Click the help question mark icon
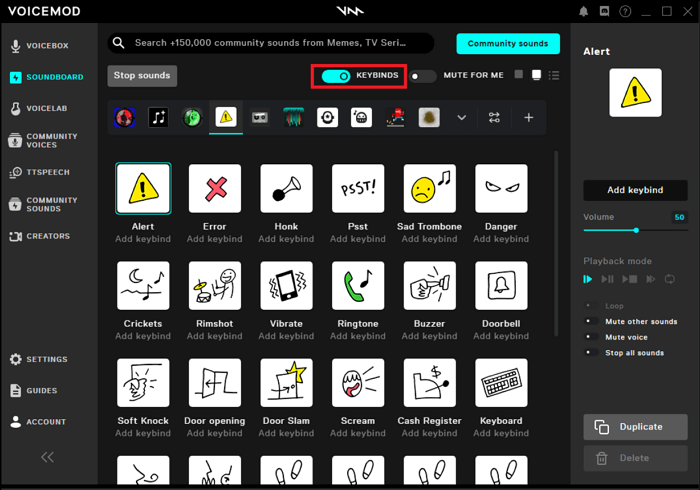The image size is (700, 490). point(626,12)
